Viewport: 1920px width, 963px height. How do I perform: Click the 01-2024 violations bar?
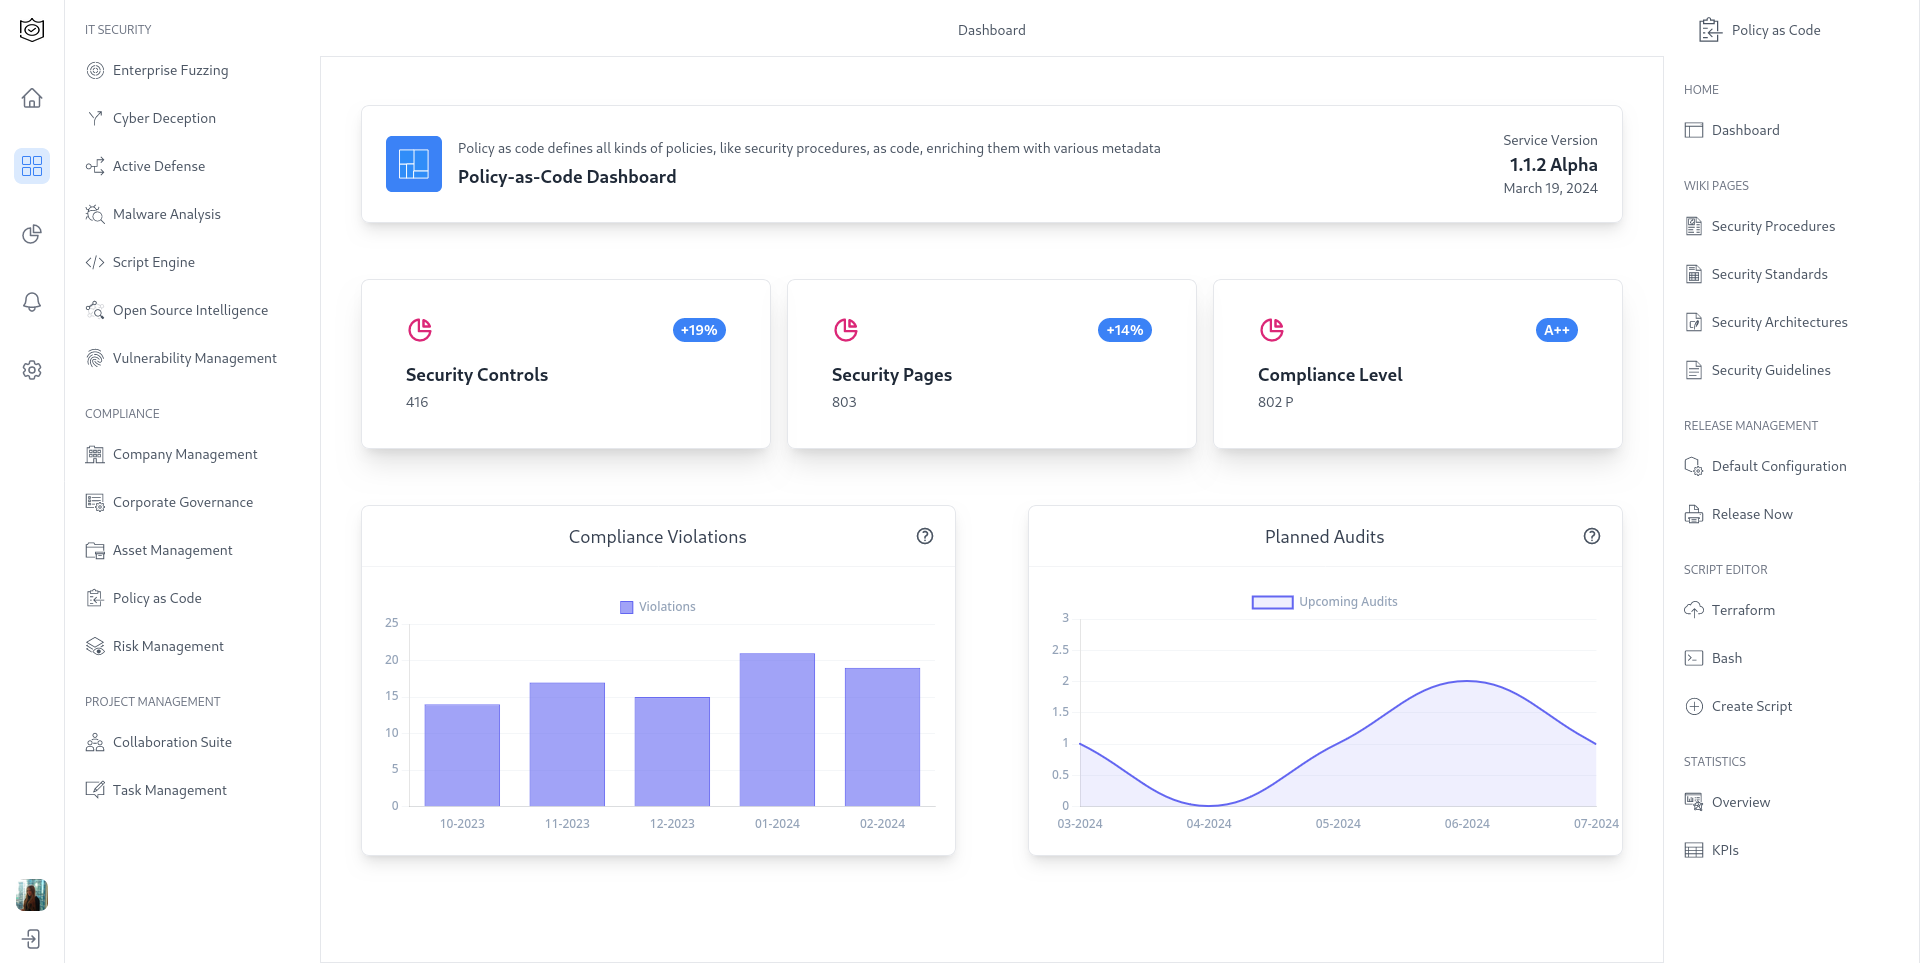tap(777, 729)
